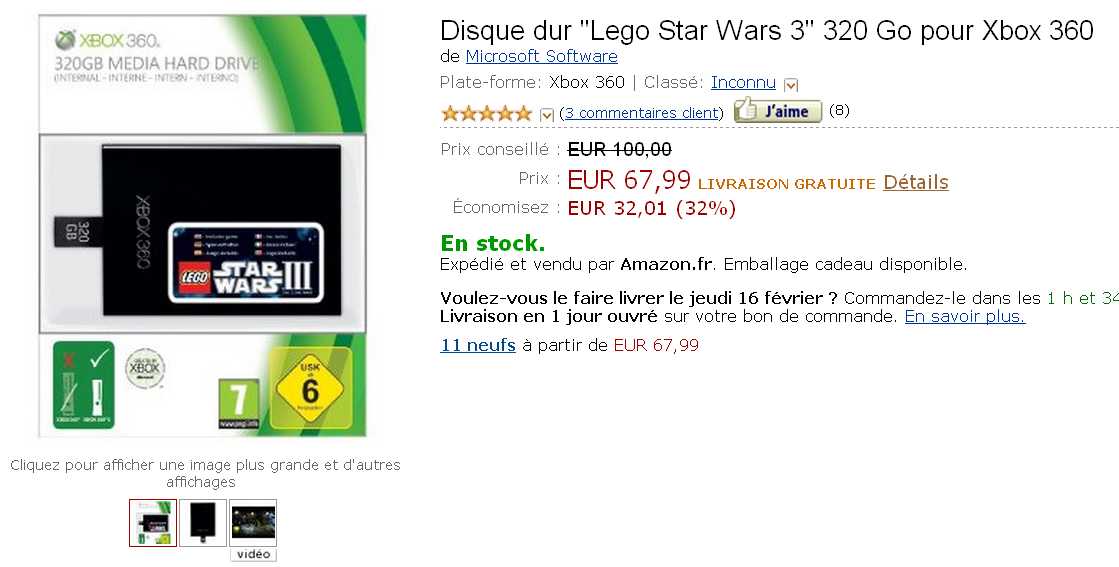The image size is (1119, 567).
Task: Expand the dropdown next to Inconnu
Action: [x=791, y=86]
